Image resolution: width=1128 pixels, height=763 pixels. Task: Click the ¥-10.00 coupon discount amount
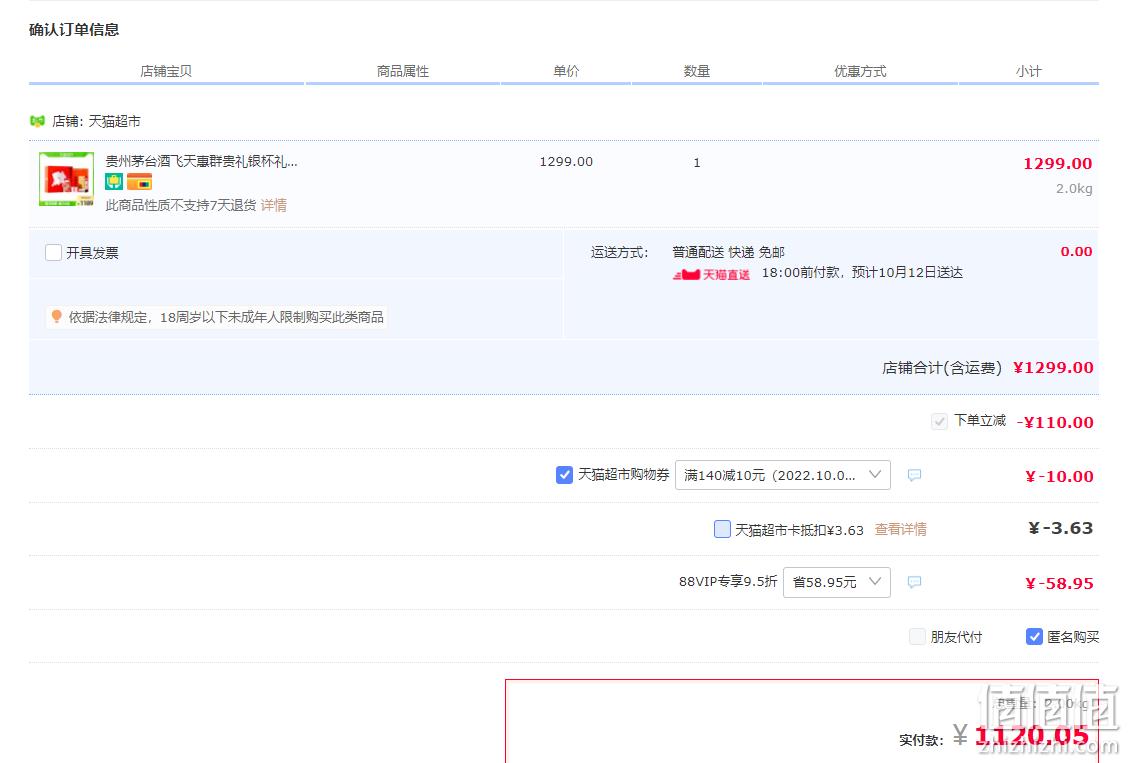point(1060,476)
